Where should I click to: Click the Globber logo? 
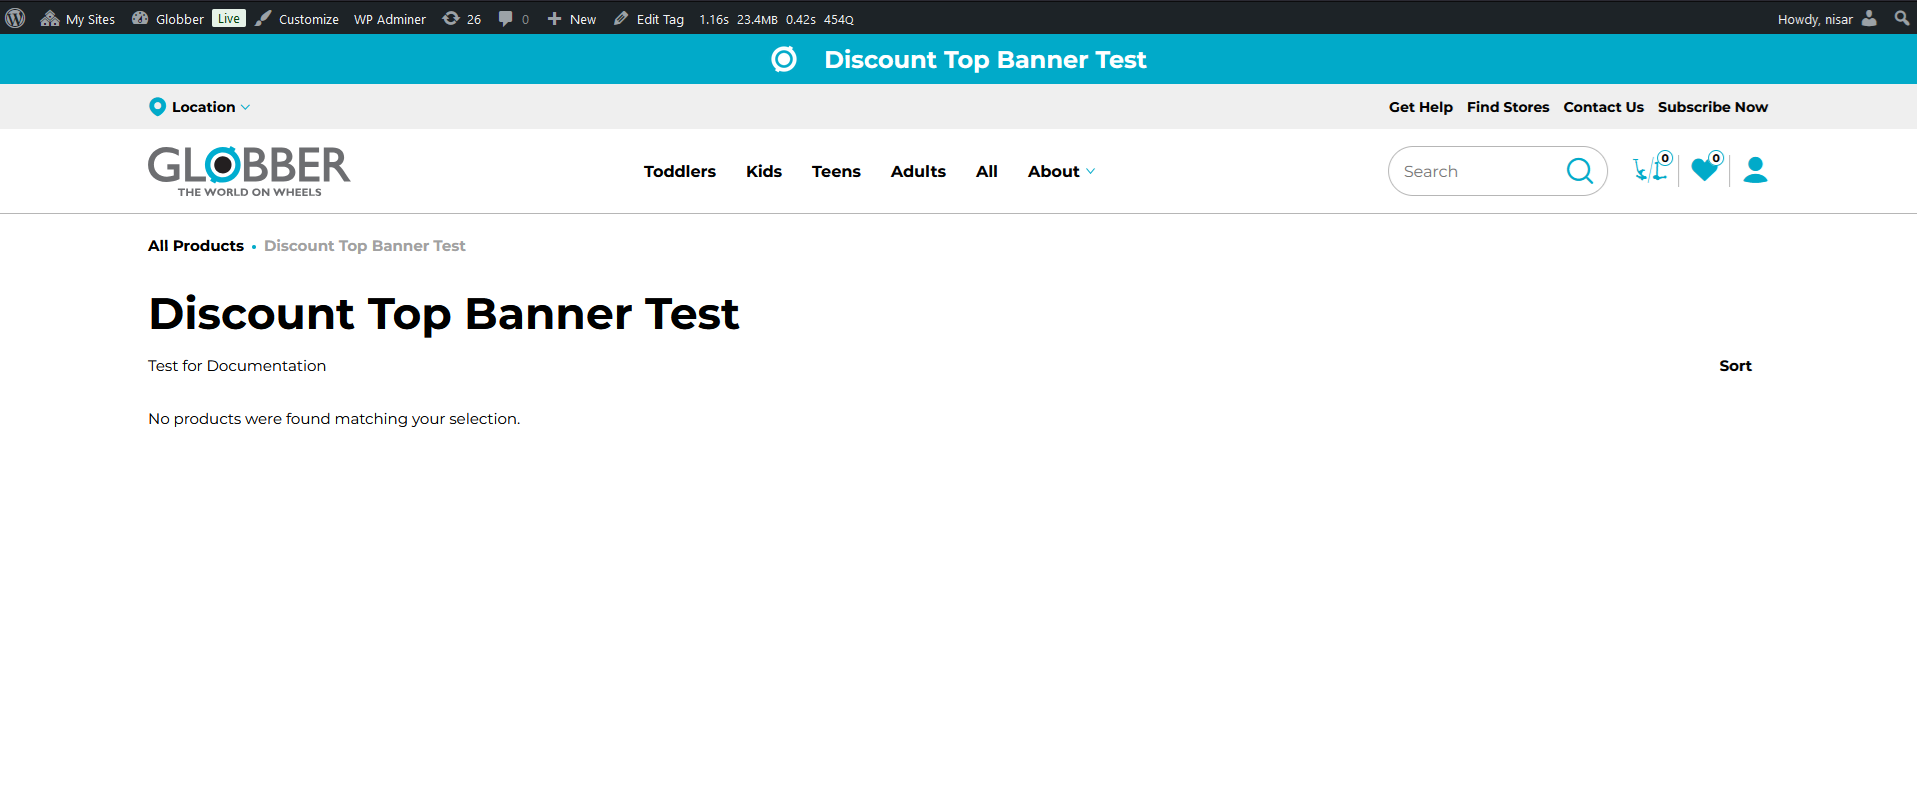[249, 171]
